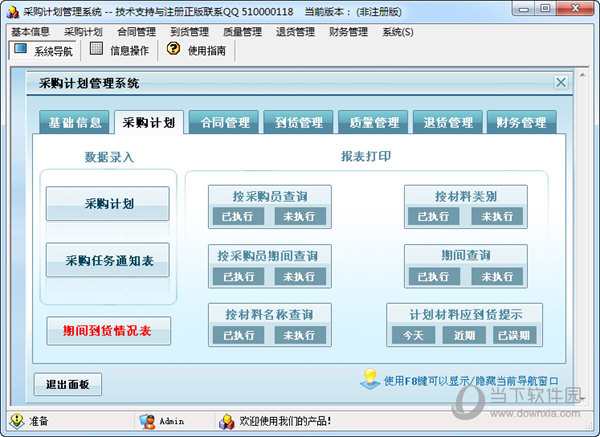Switch to the 到货管理 tab in panel
The height and width of the screenshot is (437, 600).
298,122
